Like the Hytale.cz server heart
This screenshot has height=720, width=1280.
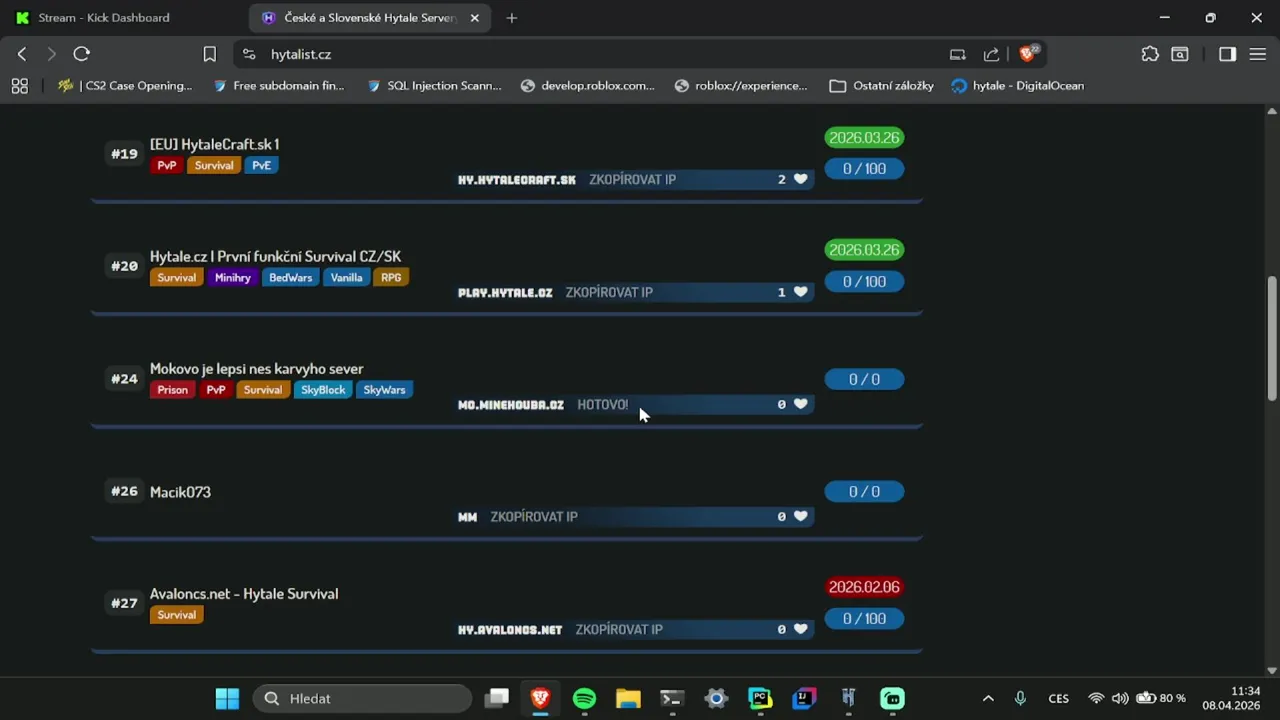[x=800, y=292]
